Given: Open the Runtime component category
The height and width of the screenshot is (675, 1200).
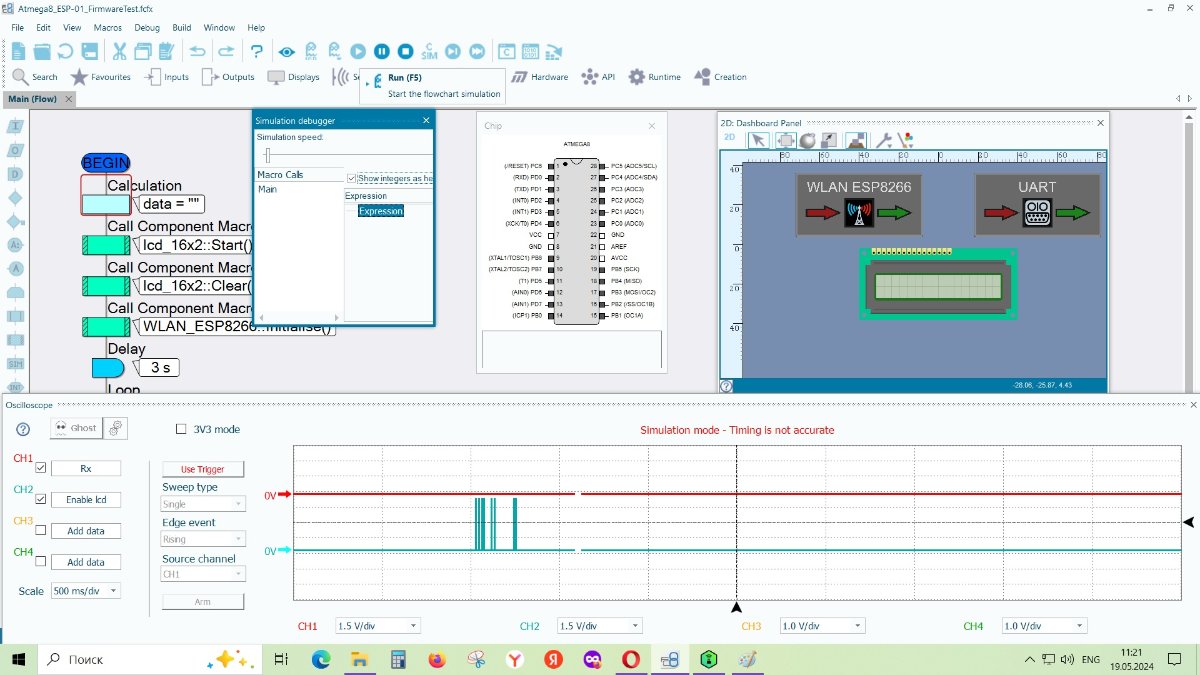Looking at the screenshot, I should tap(654, 77).
